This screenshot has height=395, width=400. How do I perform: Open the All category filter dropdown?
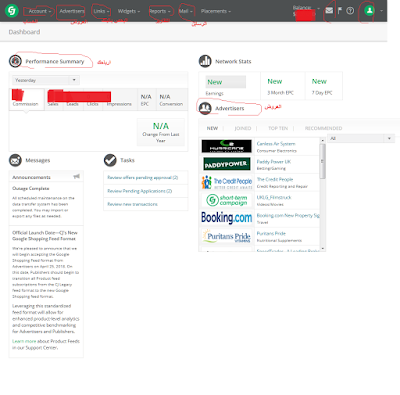point(361,138)
